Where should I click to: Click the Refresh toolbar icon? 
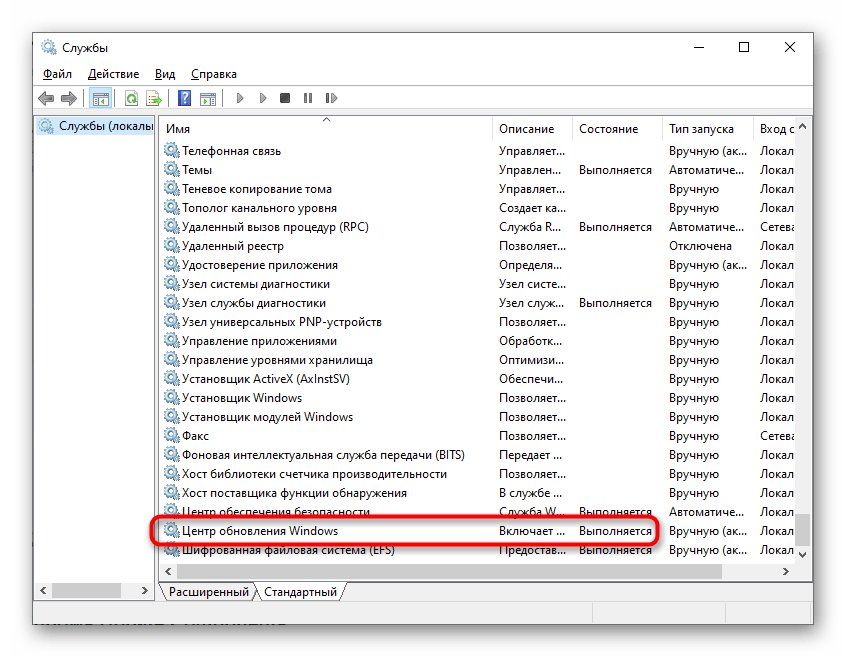coord(131,98)
